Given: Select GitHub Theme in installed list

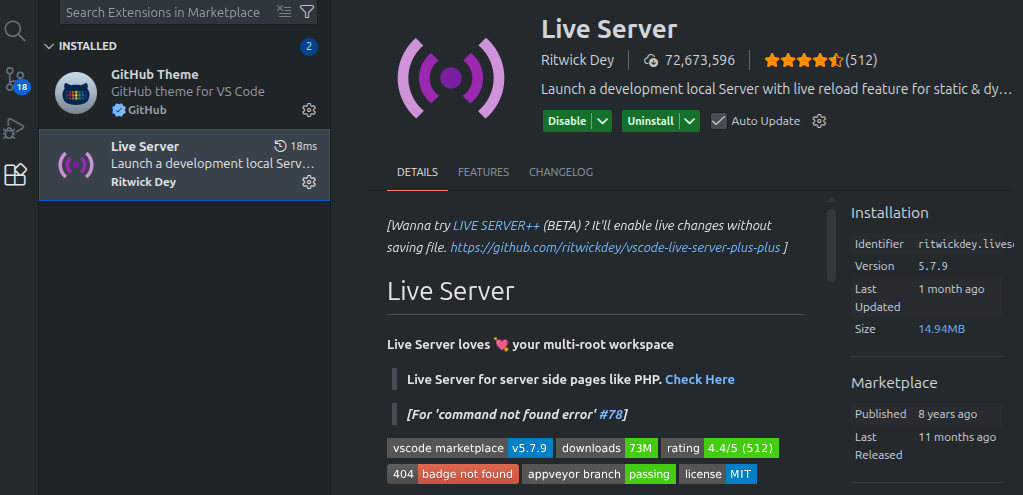Looking at the screenshot, I should pyautogui.click(x=185, y=93).
